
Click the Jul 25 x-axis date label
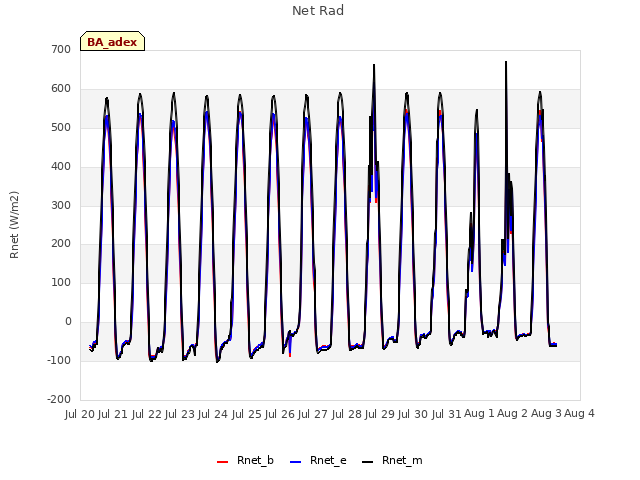[247, 414]
